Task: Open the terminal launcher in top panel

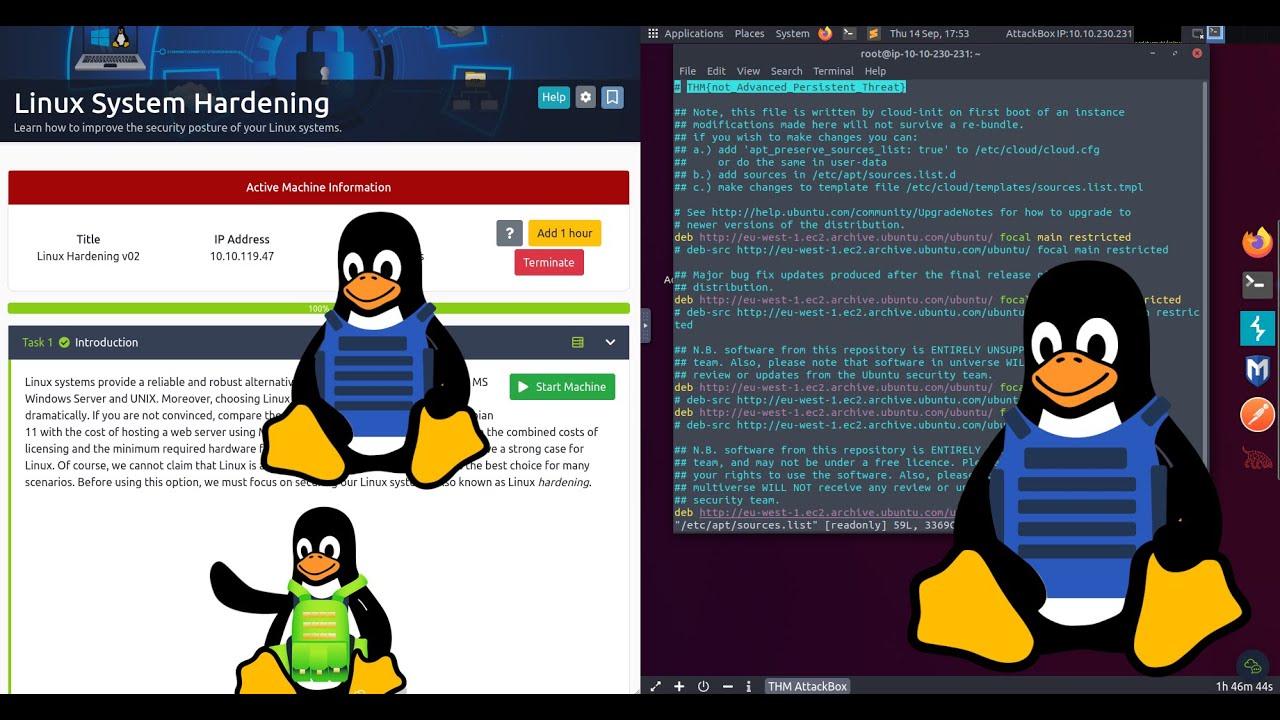Action: 849,33
